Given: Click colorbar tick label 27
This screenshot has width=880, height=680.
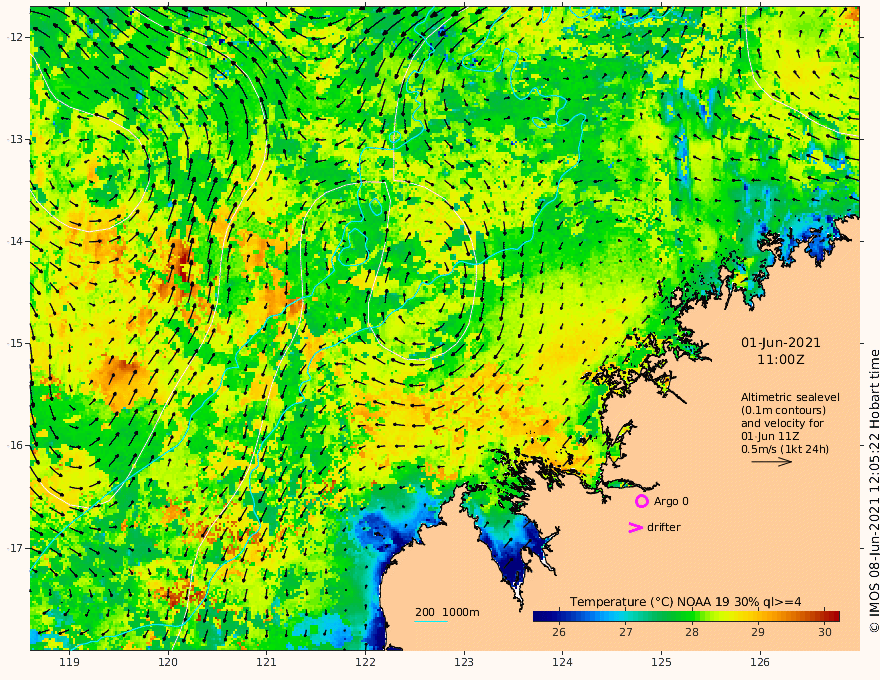Looking at the screenshot, I should (x=626, y=632).
